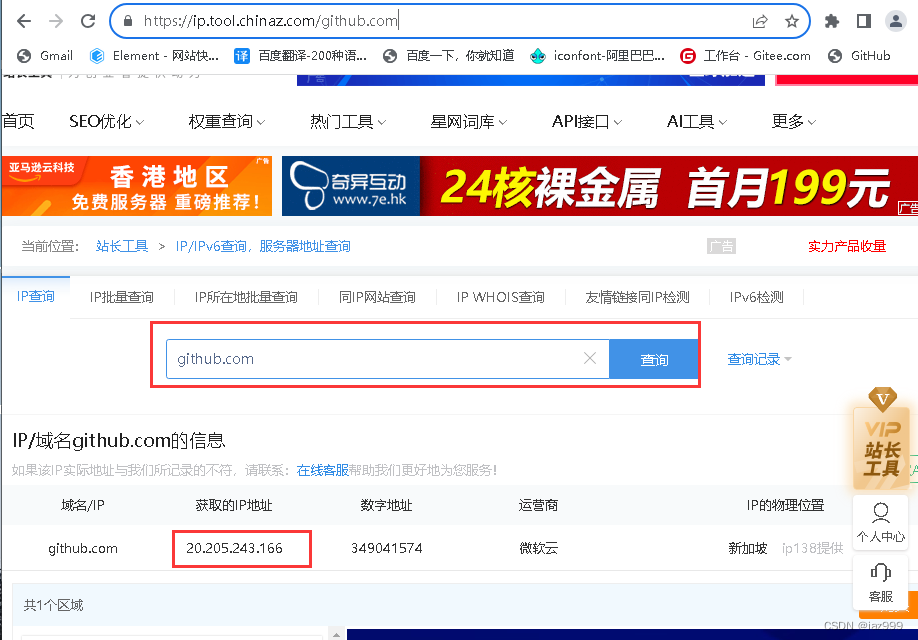
Task: Clear the search field with X
Action: 590,358
